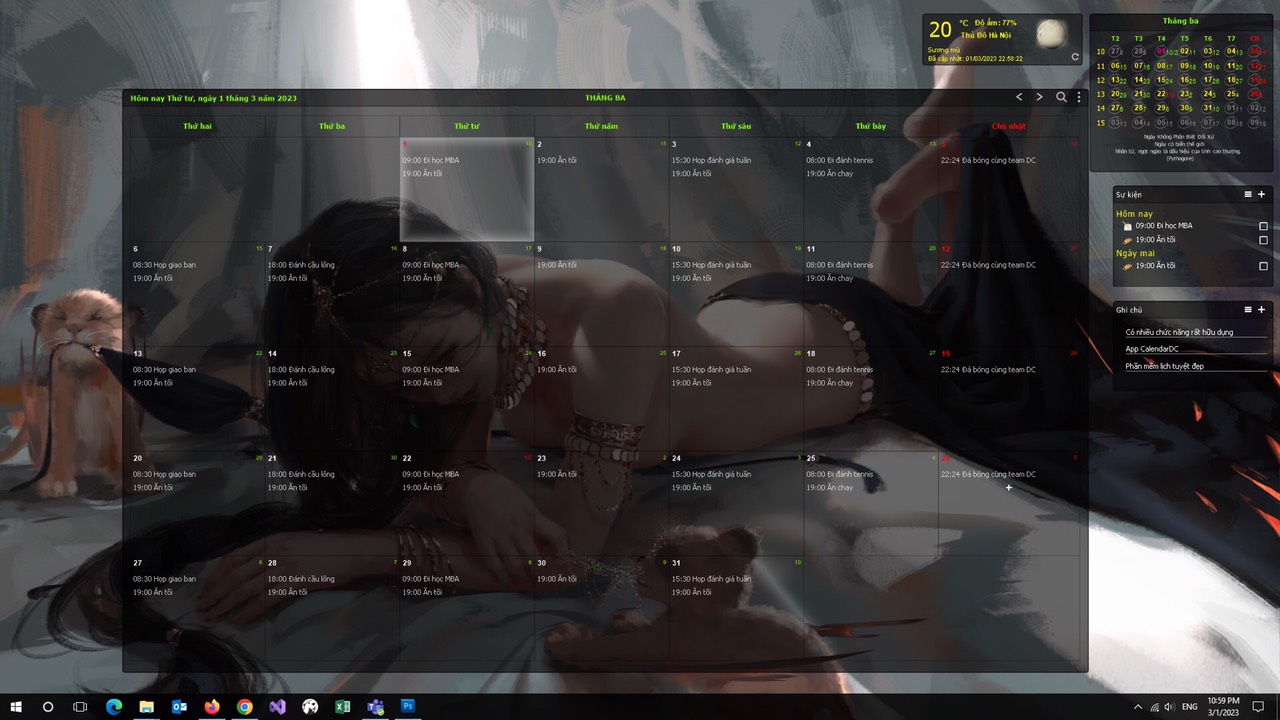Open '08:30 Họp giao ban' on March 27

(164, 579)
